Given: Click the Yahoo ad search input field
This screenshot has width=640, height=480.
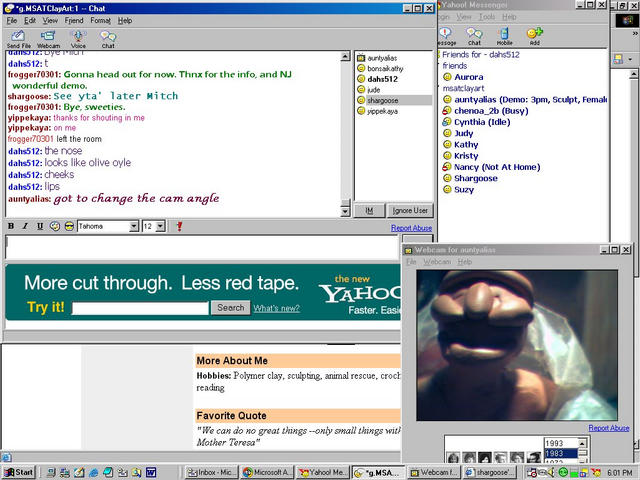Looking at the screenshot, I should coord(140,308).
